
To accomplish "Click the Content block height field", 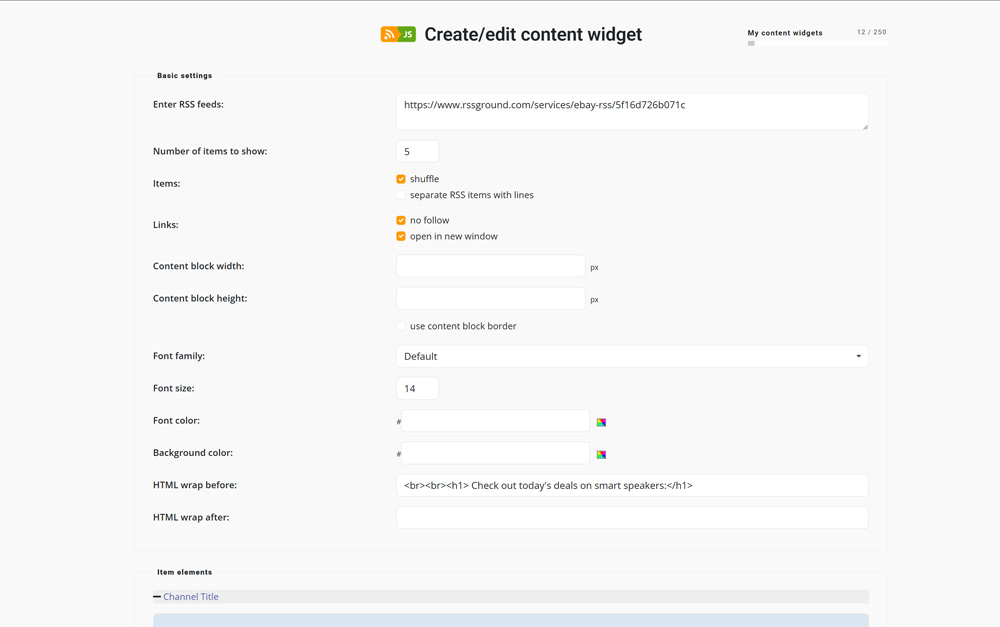I will [490, 298].
